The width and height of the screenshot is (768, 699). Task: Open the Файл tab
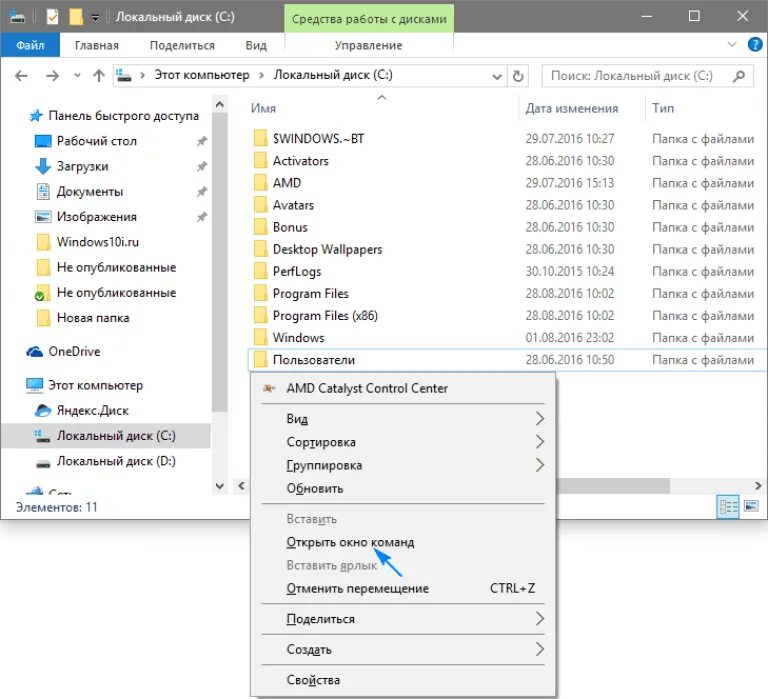(x=30, y=45)
